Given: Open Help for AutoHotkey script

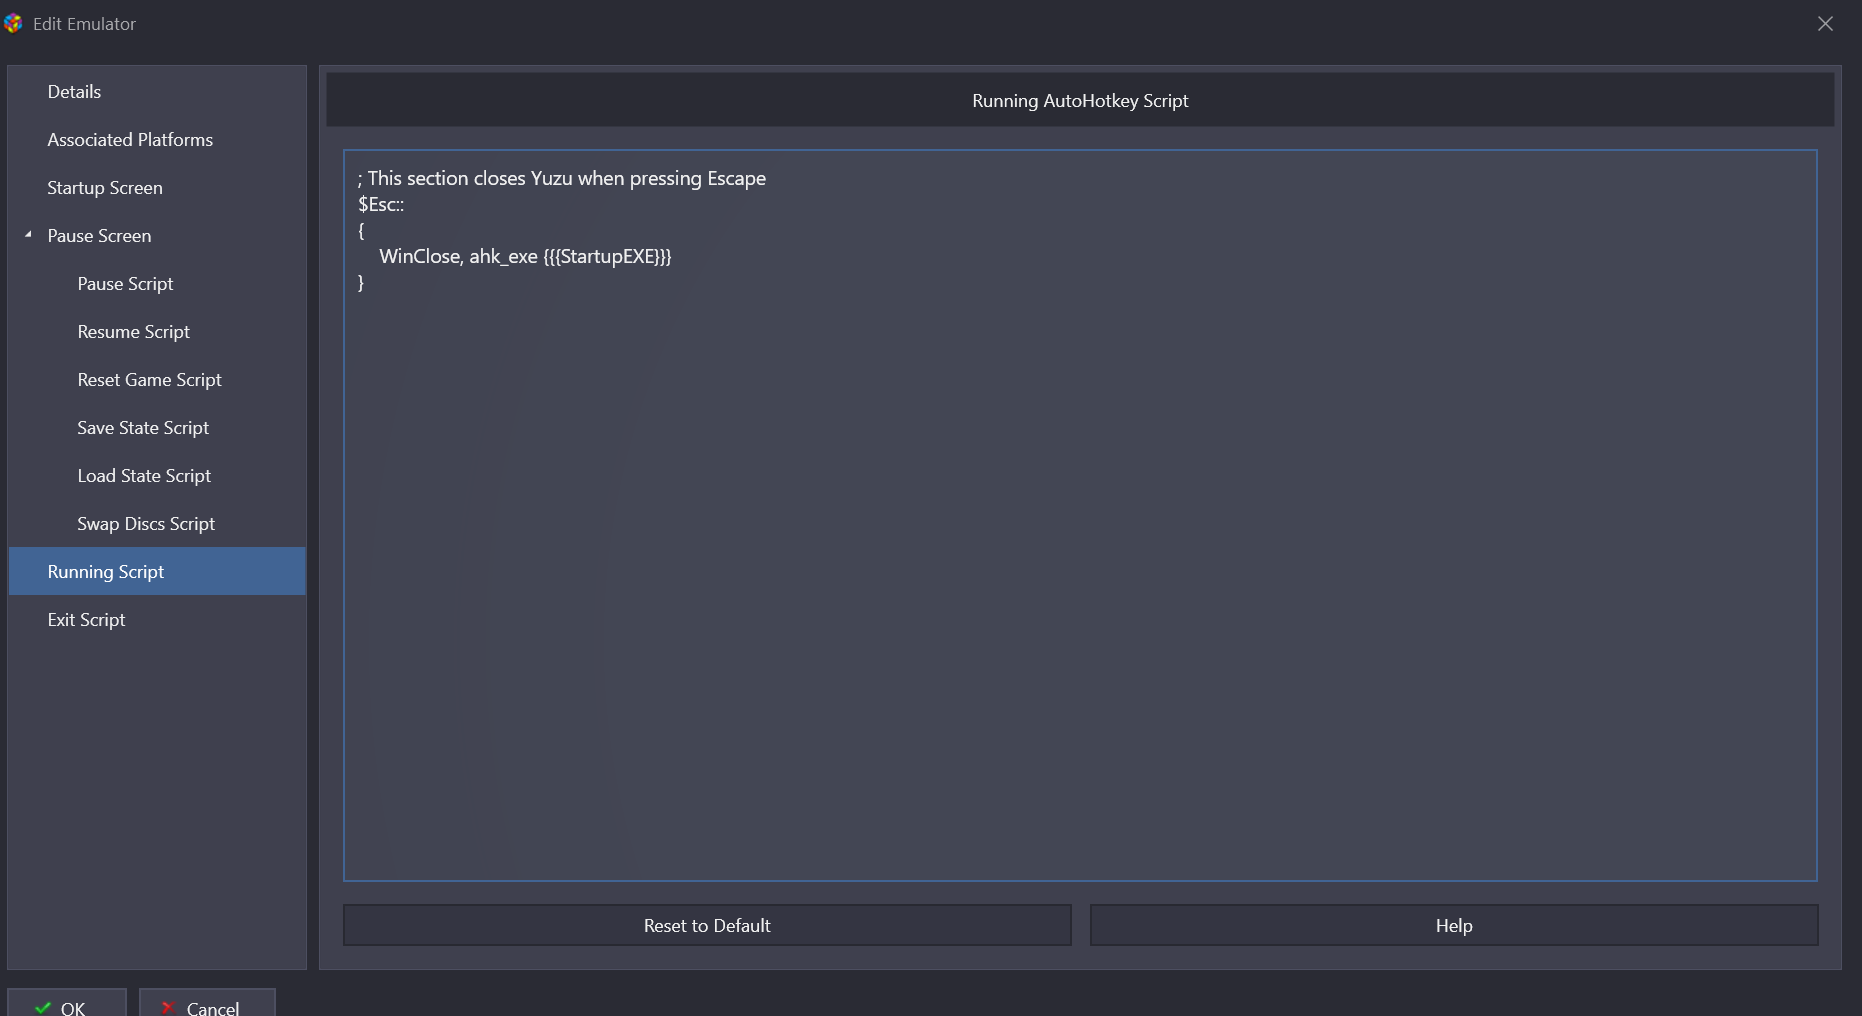Looking at the screenshot, I should (x=1454, y=925).
